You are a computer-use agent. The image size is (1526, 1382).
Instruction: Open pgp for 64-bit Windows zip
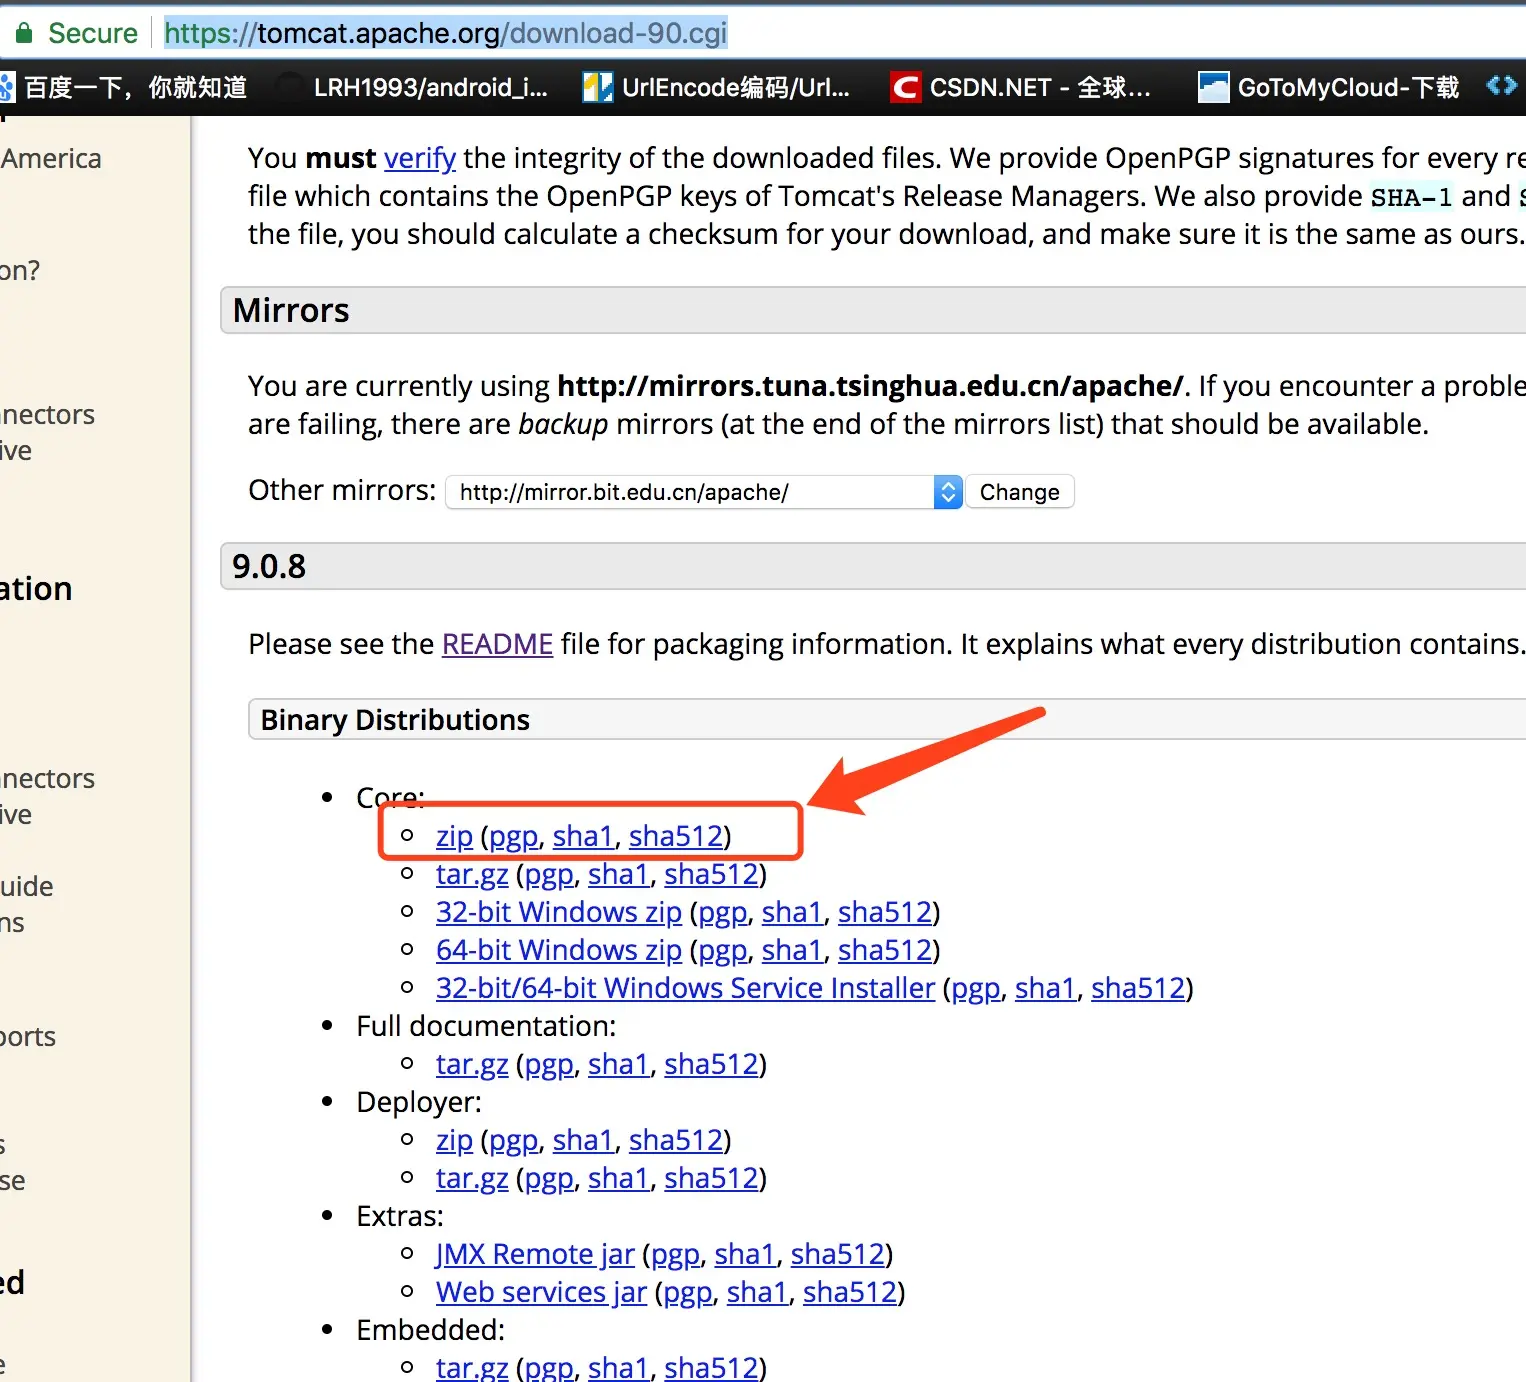(x=723, y=950)
